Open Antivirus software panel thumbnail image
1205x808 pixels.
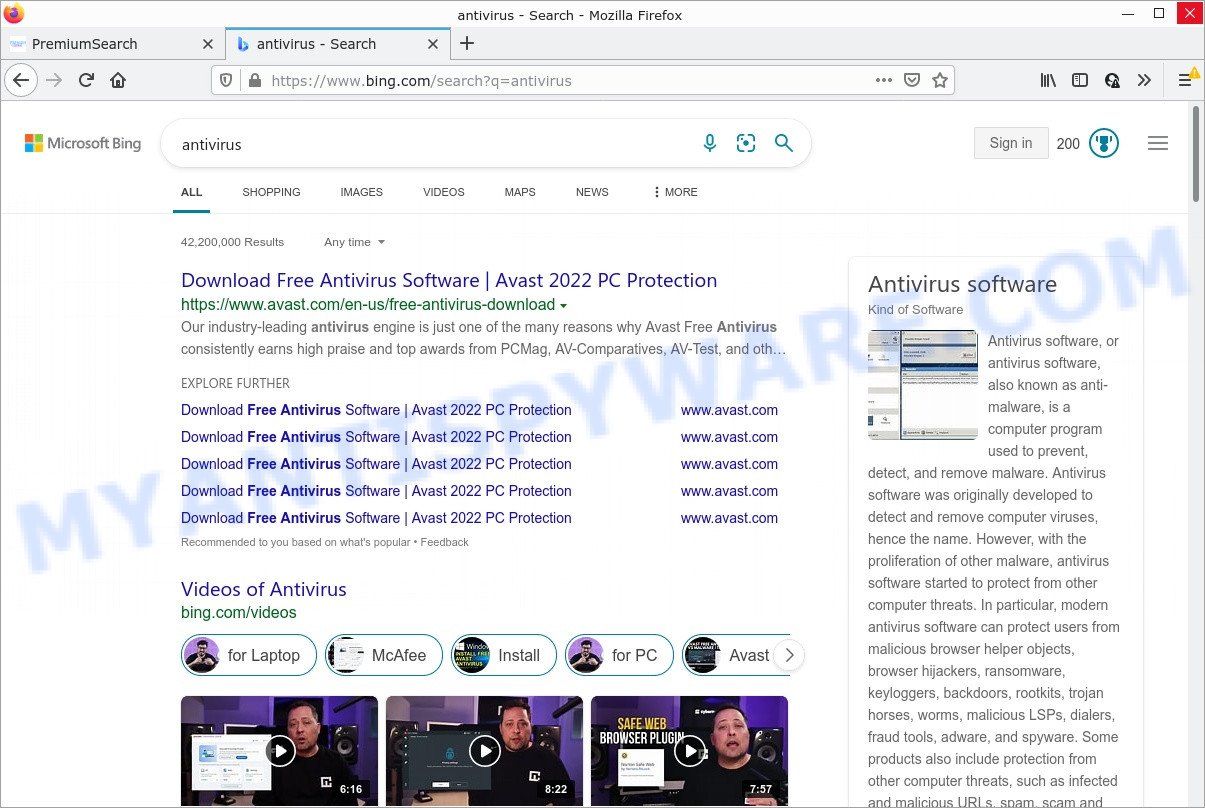923,385
